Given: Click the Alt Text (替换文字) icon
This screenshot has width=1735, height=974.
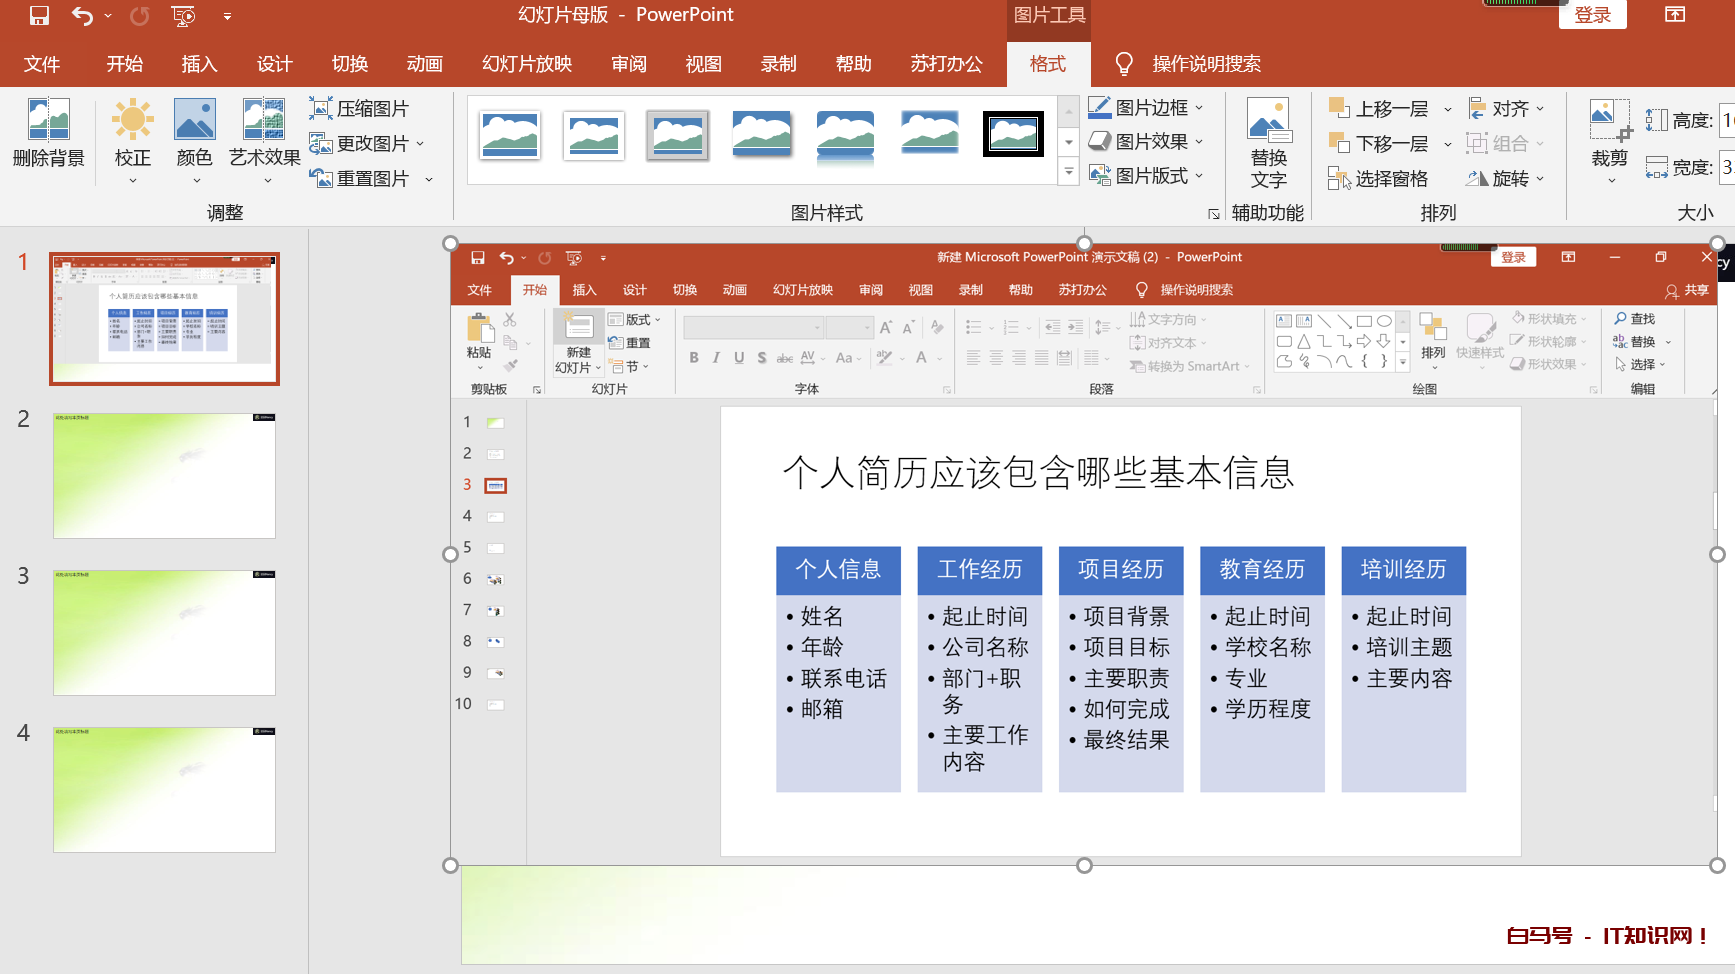Looking at the screenshot, I should pyautogui.click(x=1268, y=125).
